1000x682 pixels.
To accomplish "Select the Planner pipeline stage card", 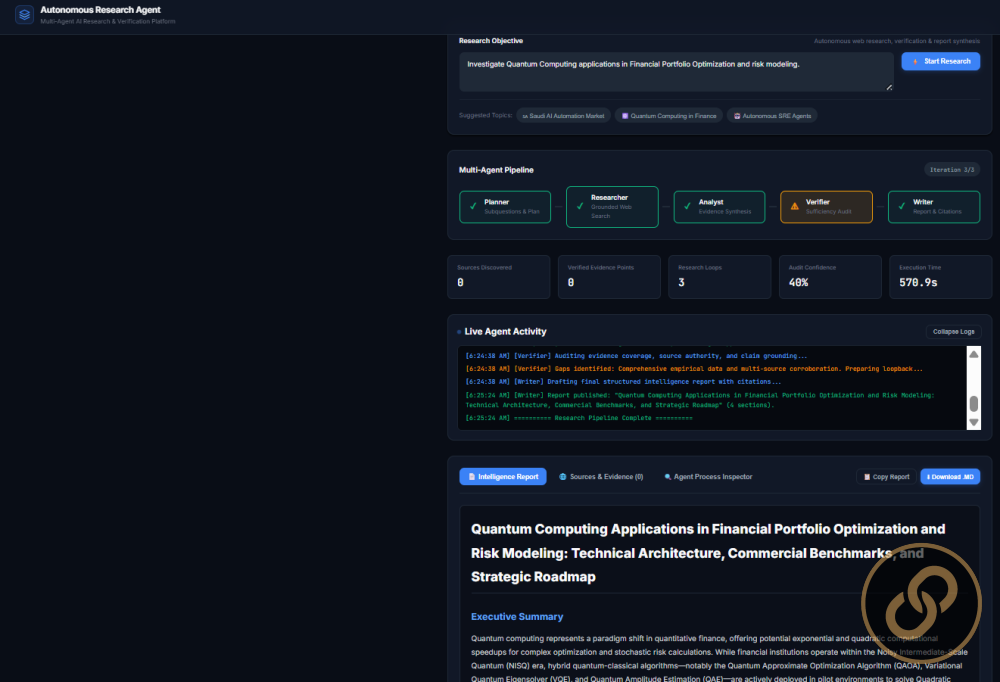I will [505, 207].
